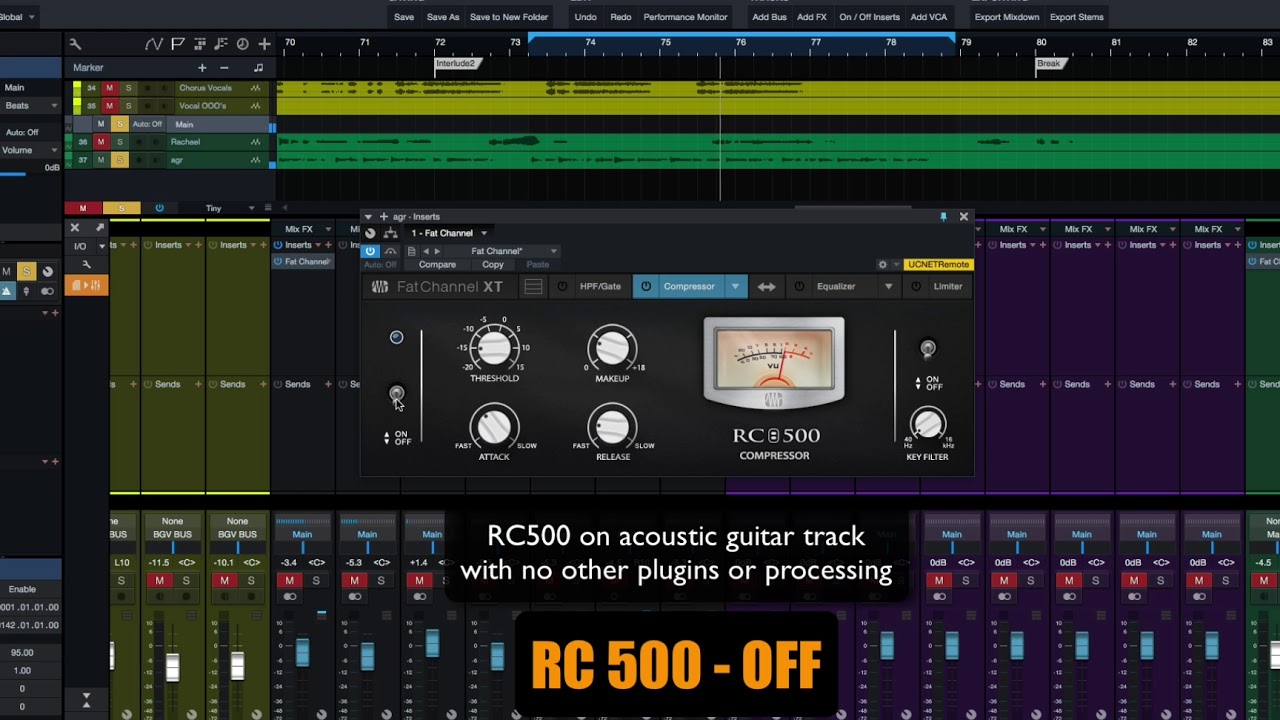Adjust the KEY FILTER frequency knob
The height and width of the screenshot is (720, 1280).
(x=928, y=424)
